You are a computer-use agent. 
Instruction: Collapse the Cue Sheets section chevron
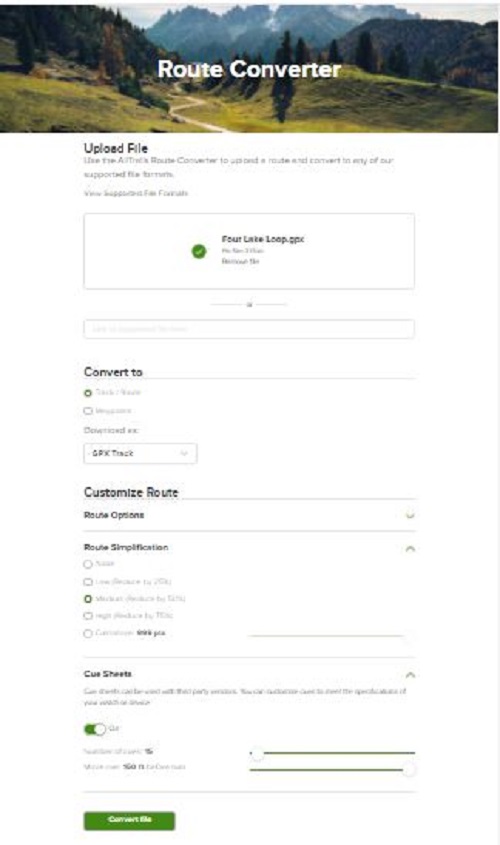pos(410,675)
